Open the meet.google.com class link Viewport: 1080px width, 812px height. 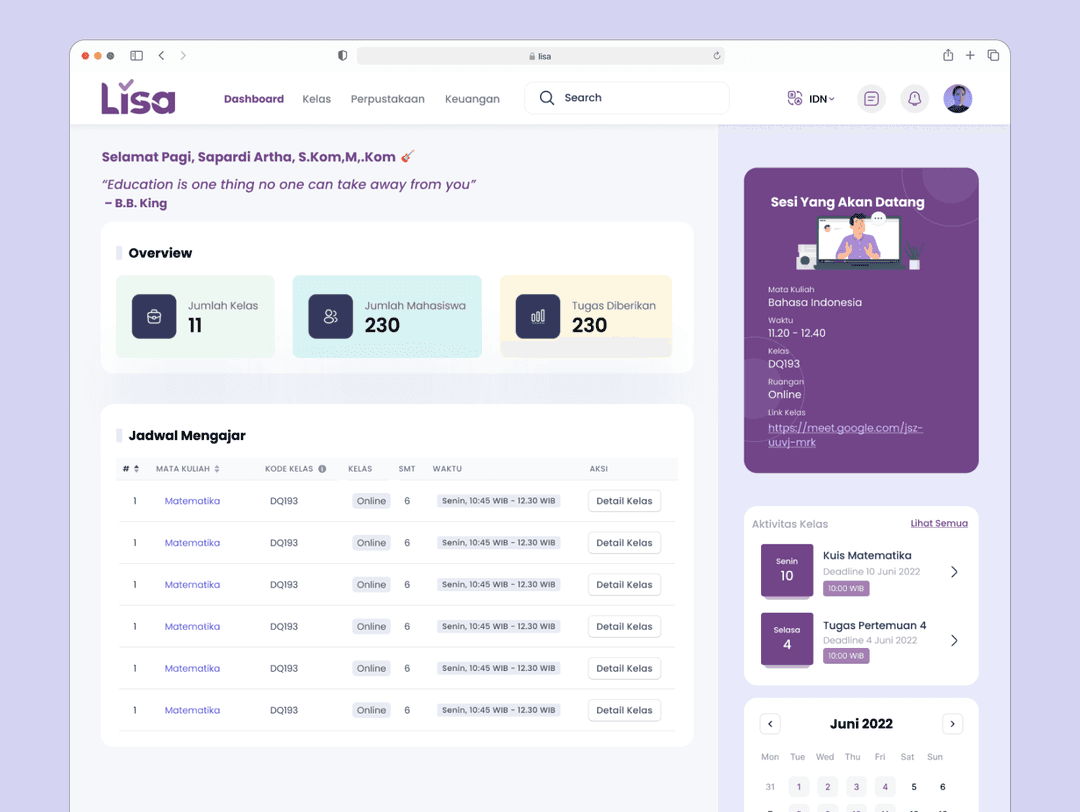[845, 435]
